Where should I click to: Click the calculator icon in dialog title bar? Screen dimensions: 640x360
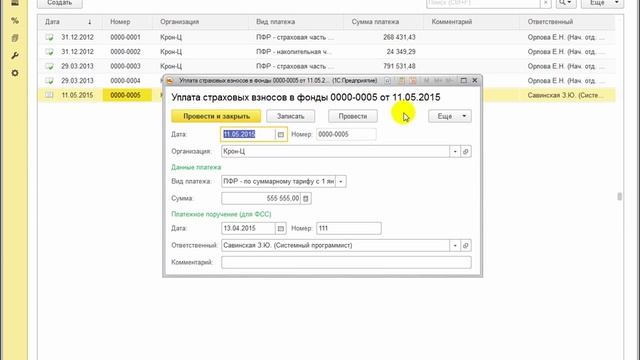tap(402, 81)
